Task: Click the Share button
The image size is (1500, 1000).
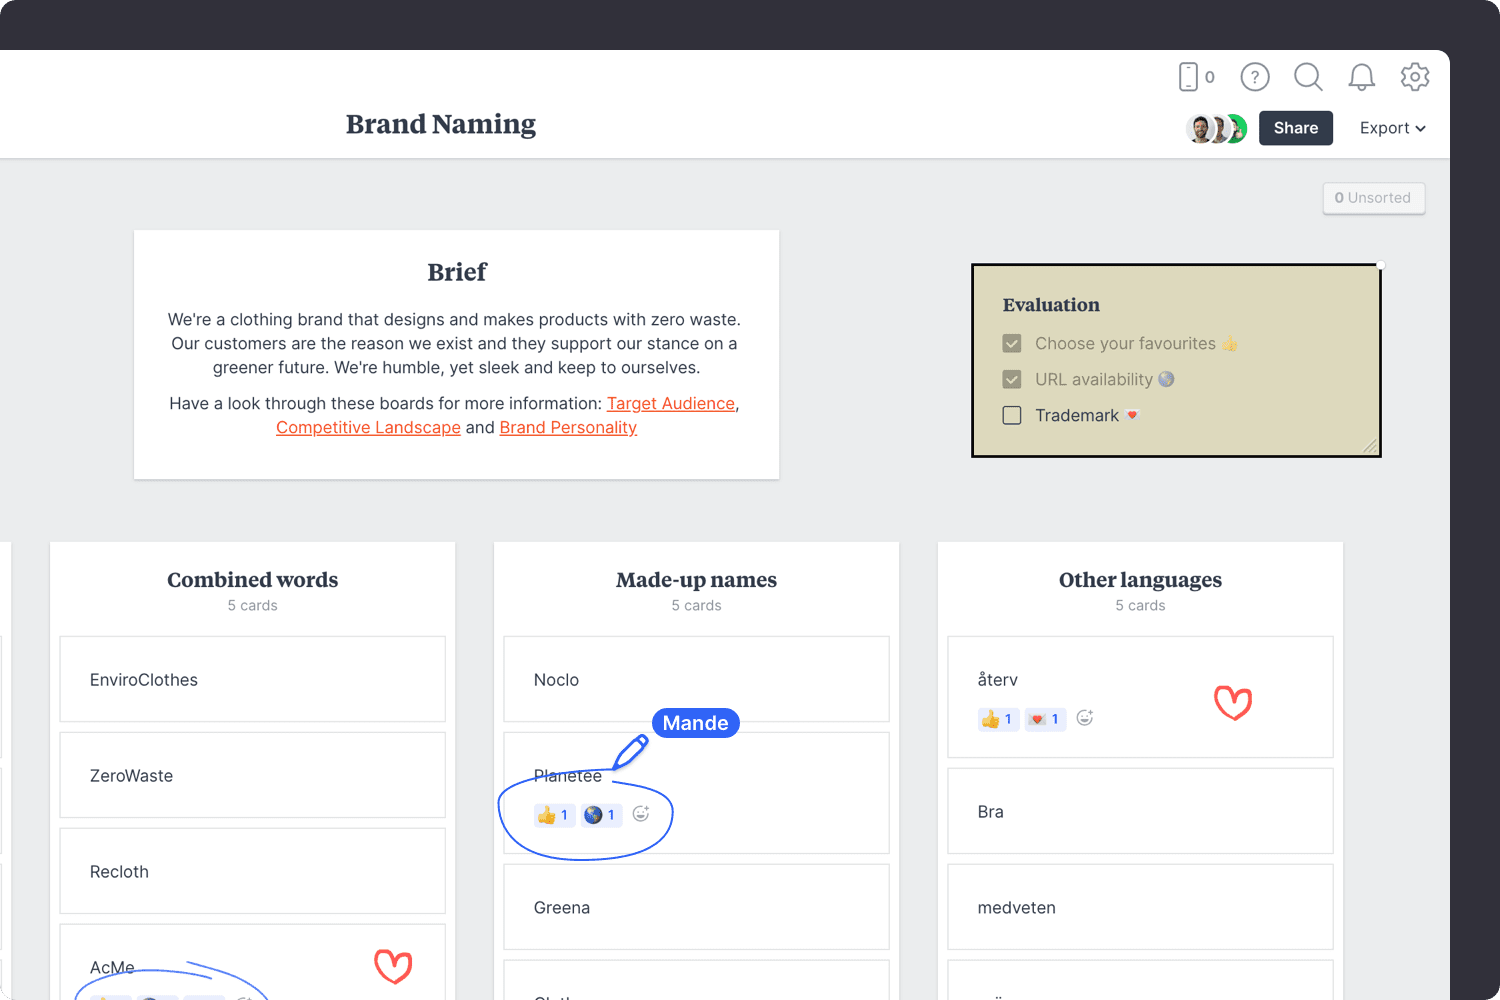Action: pos(1296,128)
